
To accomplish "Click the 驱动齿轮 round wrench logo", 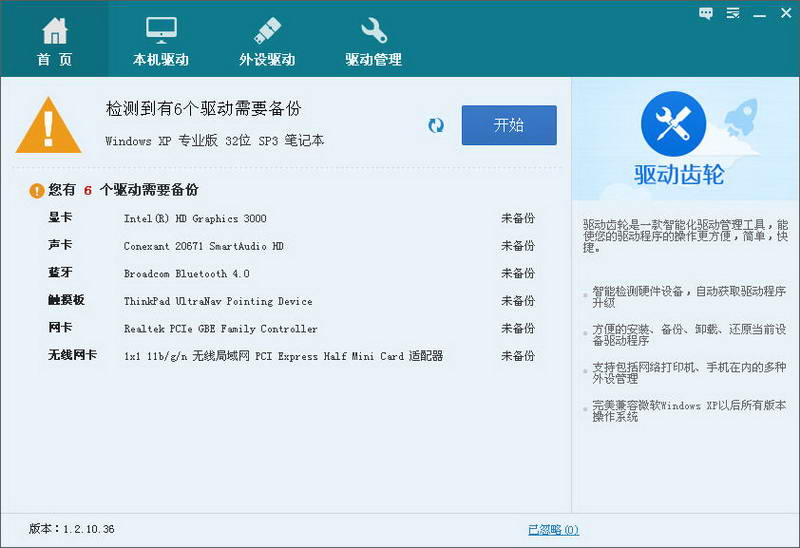I will [673, 123].
